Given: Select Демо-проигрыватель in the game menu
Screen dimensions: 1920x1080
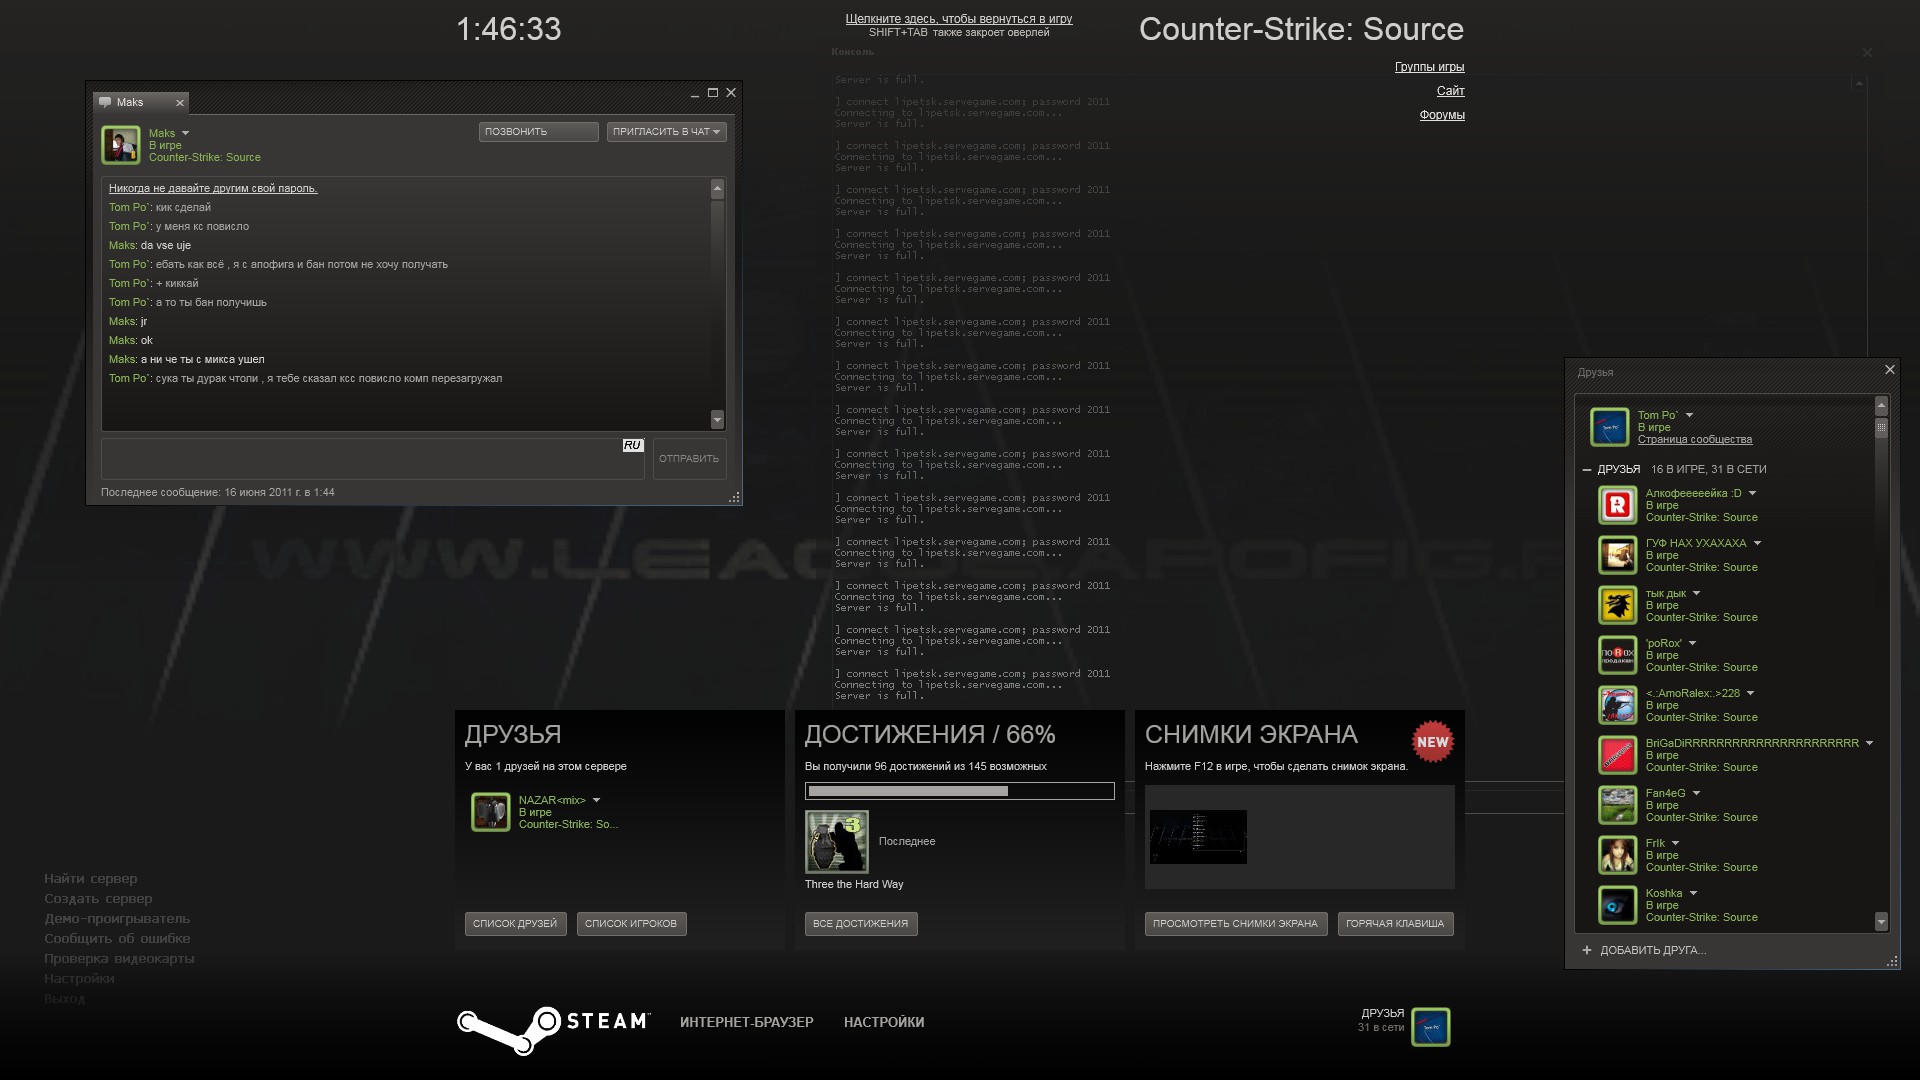Looking at the screenshot, I should click(x=117, y=919).
